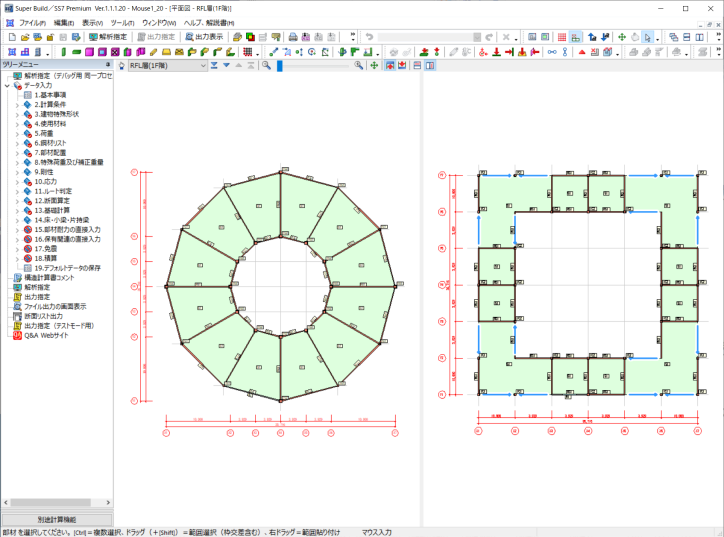Select Q&A Webサイト in the tree
724x537 pixels.
pos(46,336)
